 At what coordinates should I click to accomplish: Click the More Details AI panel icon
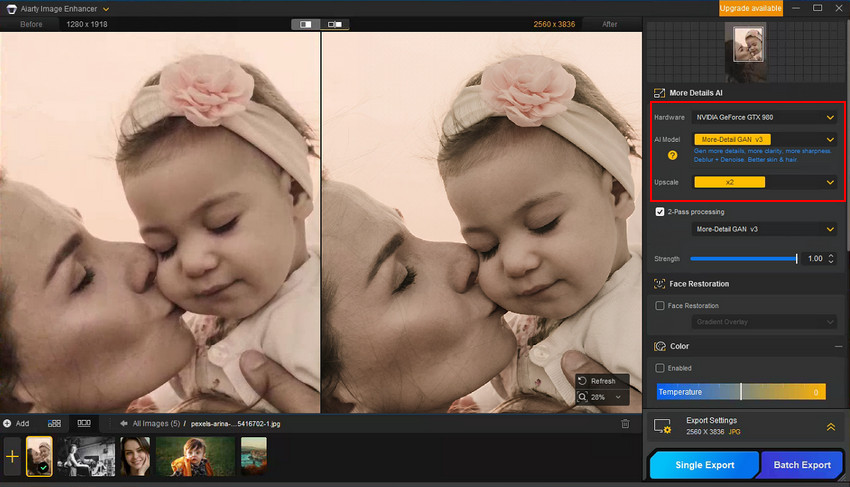click(659, 93)
